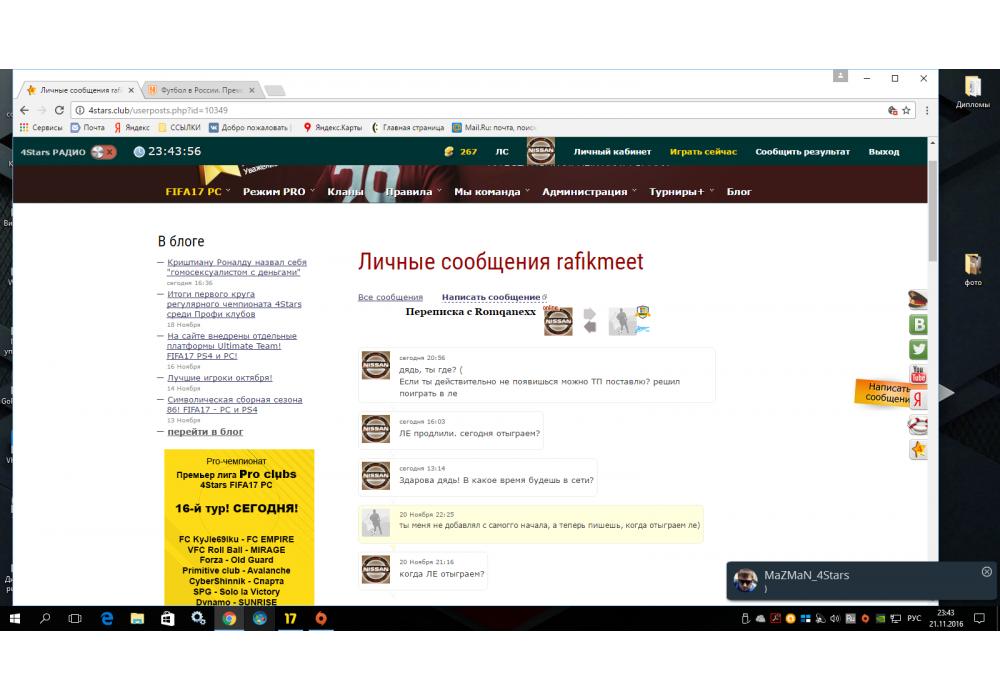
Task: Open the Nissan avatar in top bar
Action: (541, 151)
